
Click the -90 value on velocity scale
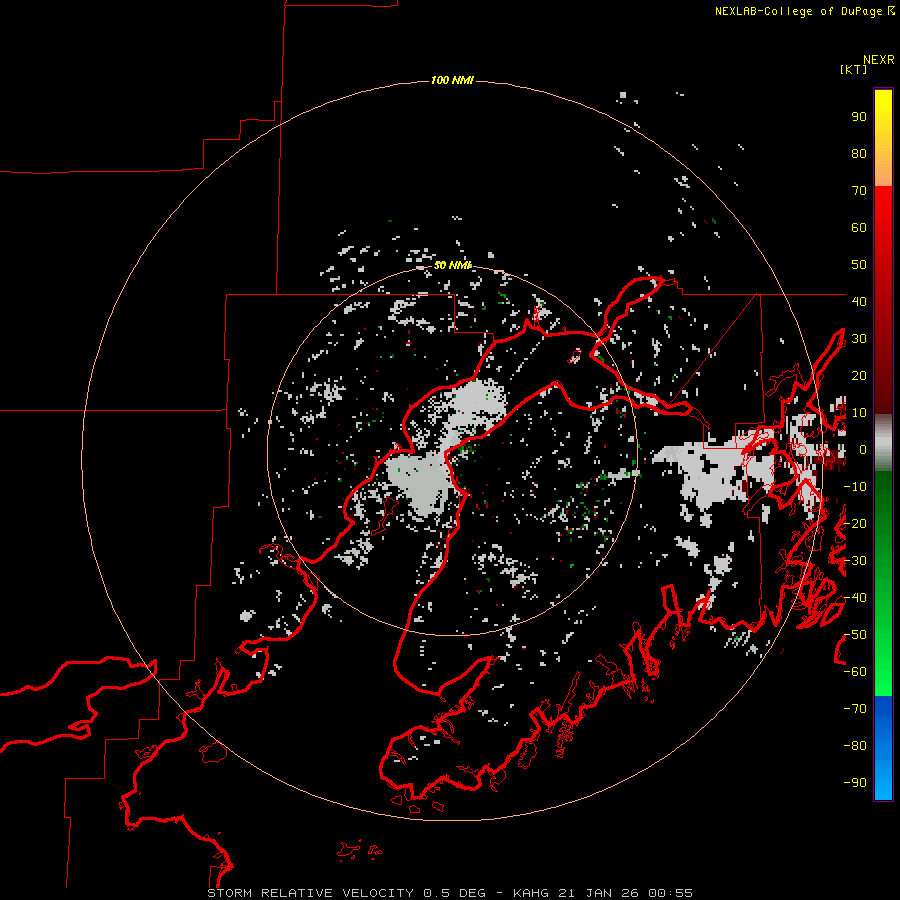point(855,783)
